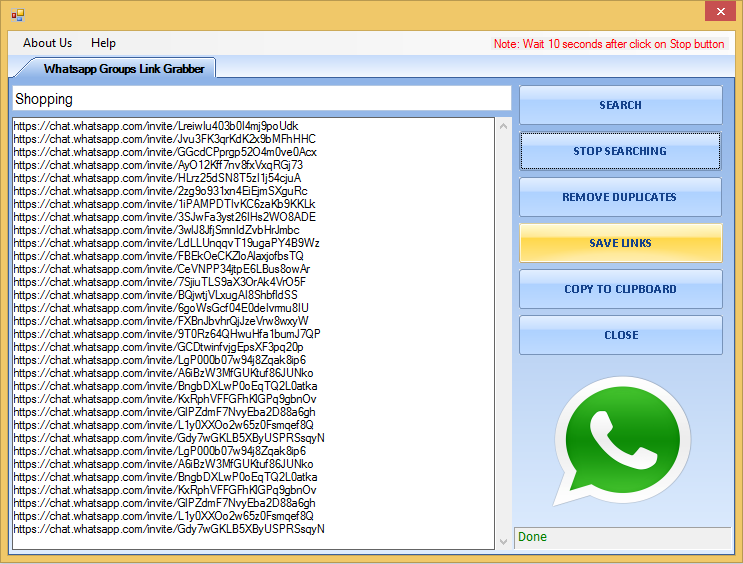
Task: Click the link ending in LdLLUnqqvT19ugaPY4B9Wz
Action: [166, 243]
